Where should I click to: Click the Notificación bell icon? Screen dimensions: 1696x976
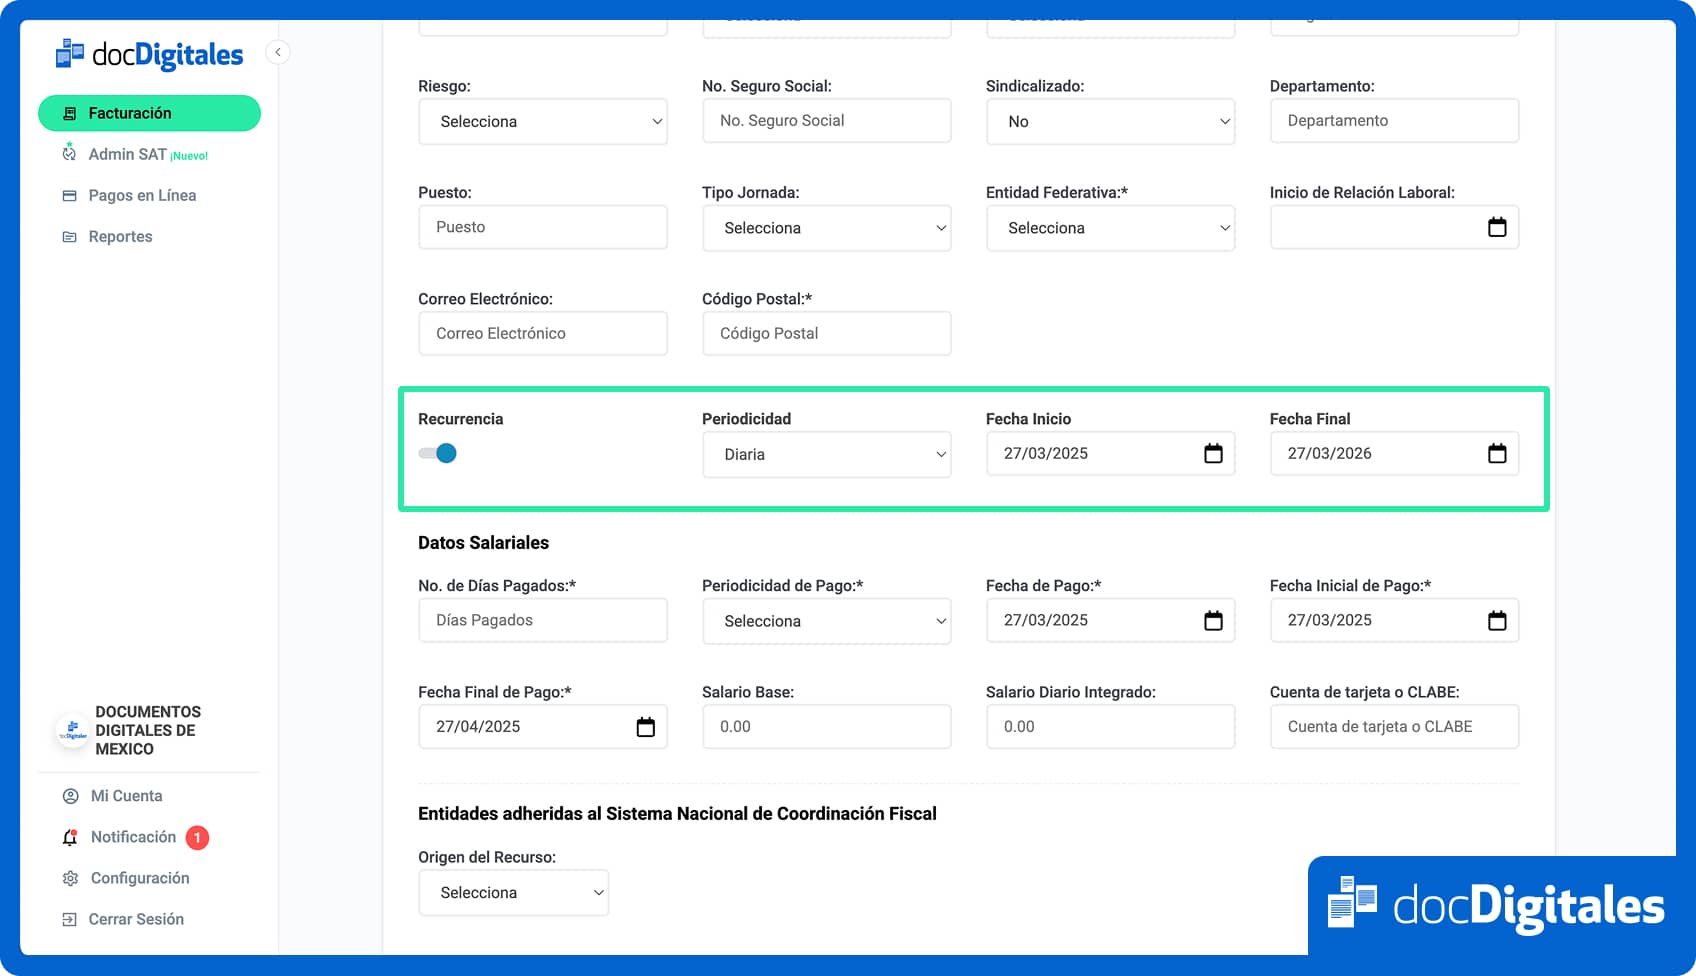click(x=70, y=837)
